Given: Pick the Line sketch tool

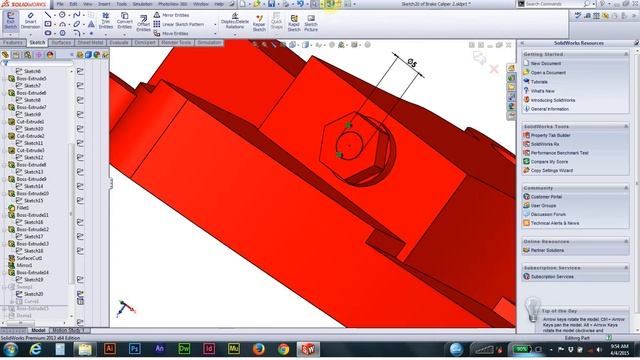Looking at the screenshot, I should 48,15.
